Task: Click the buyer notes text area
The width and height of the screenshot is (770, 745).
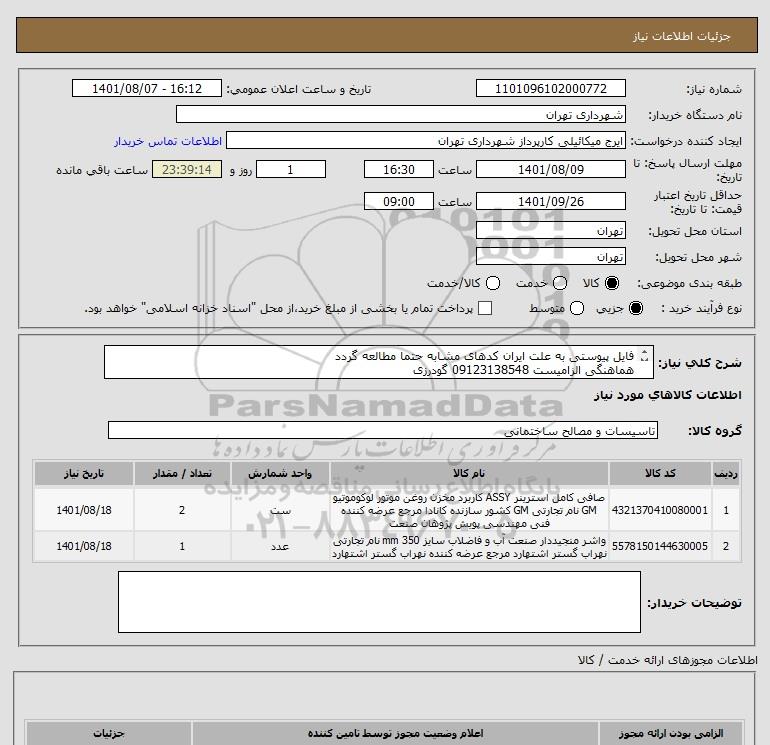Action: (379, 602)
